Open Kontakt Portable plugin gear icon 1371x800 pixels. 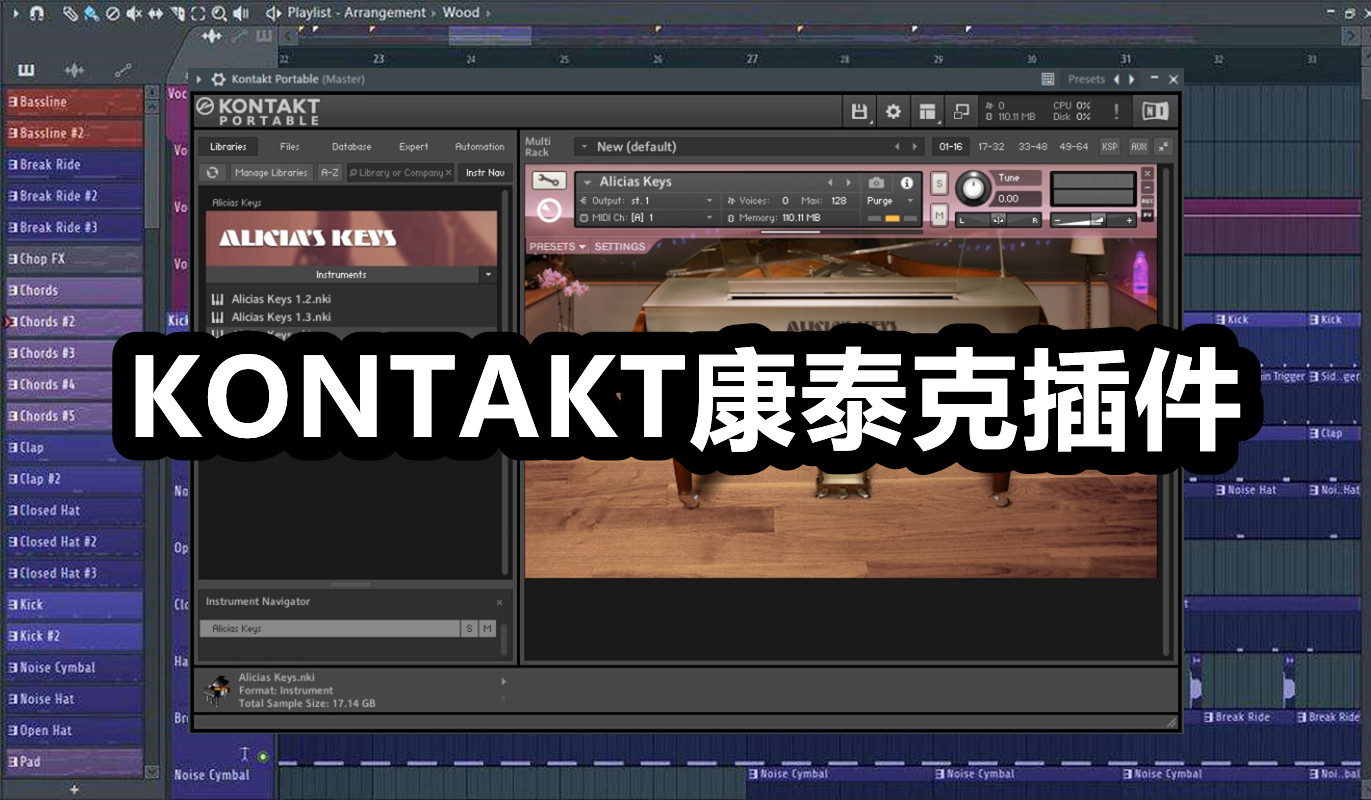[x=217, y=79]
